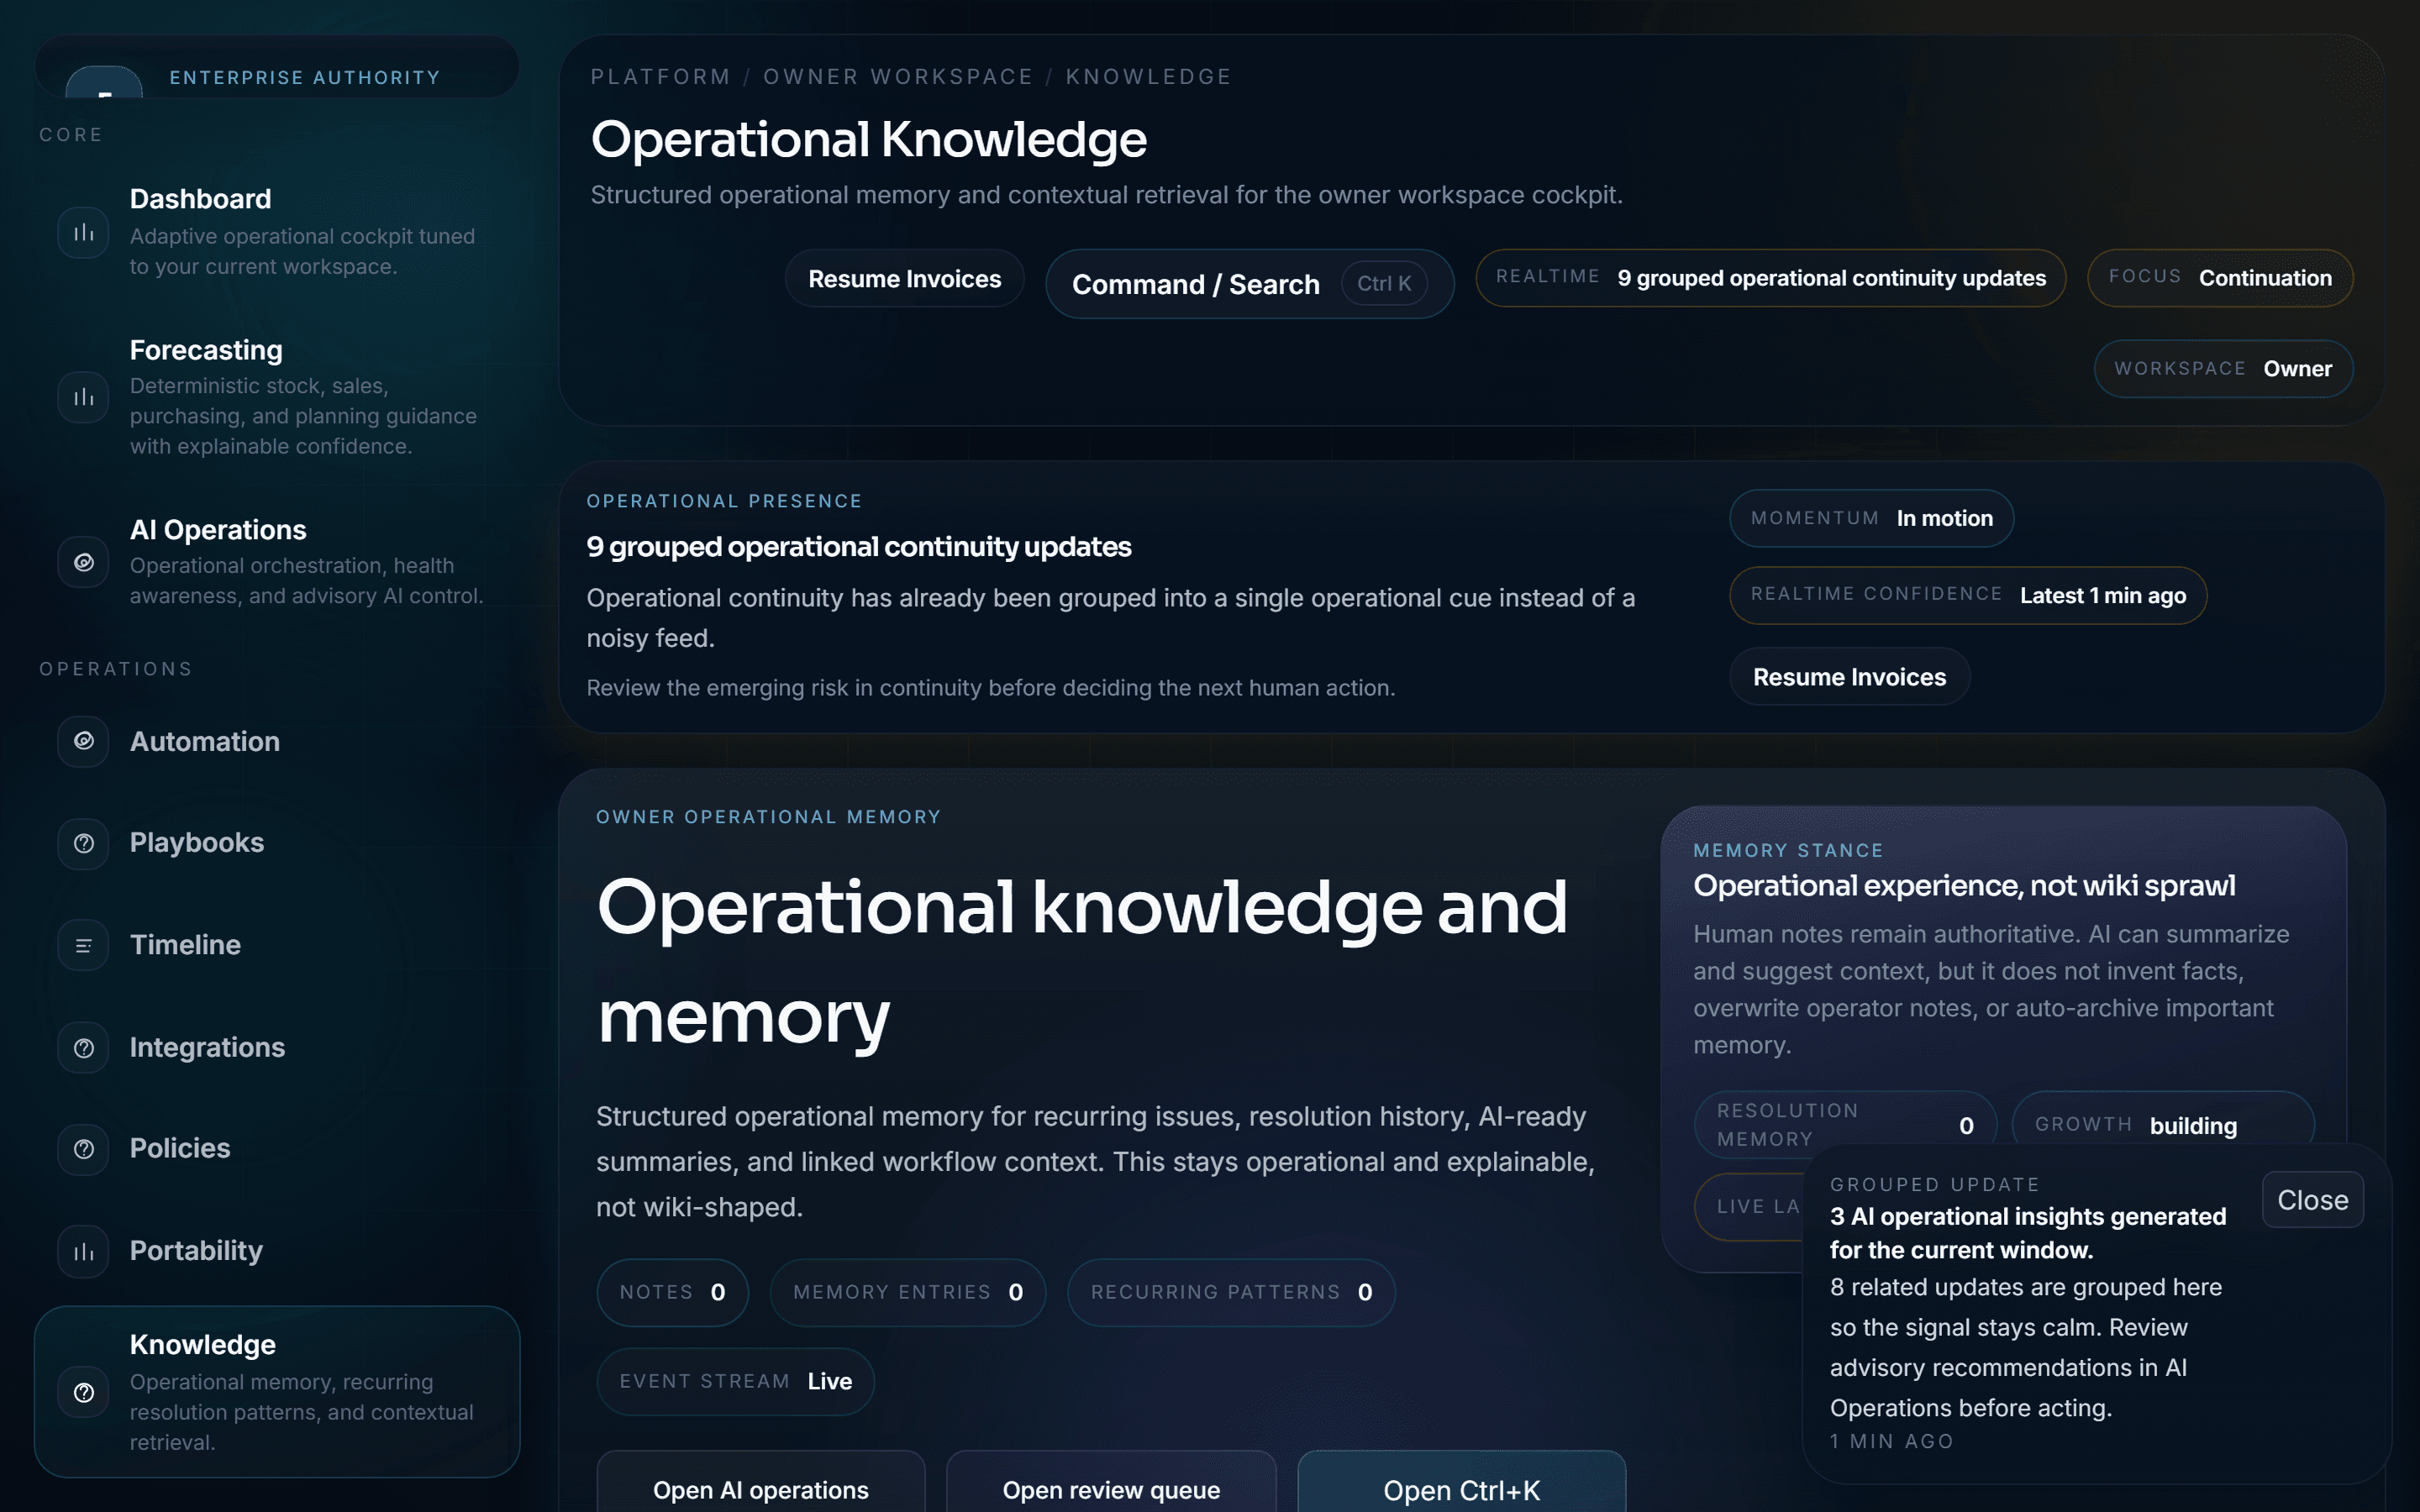
Task: Click the Playbooks sidebar icon
Action: [83, 843]
